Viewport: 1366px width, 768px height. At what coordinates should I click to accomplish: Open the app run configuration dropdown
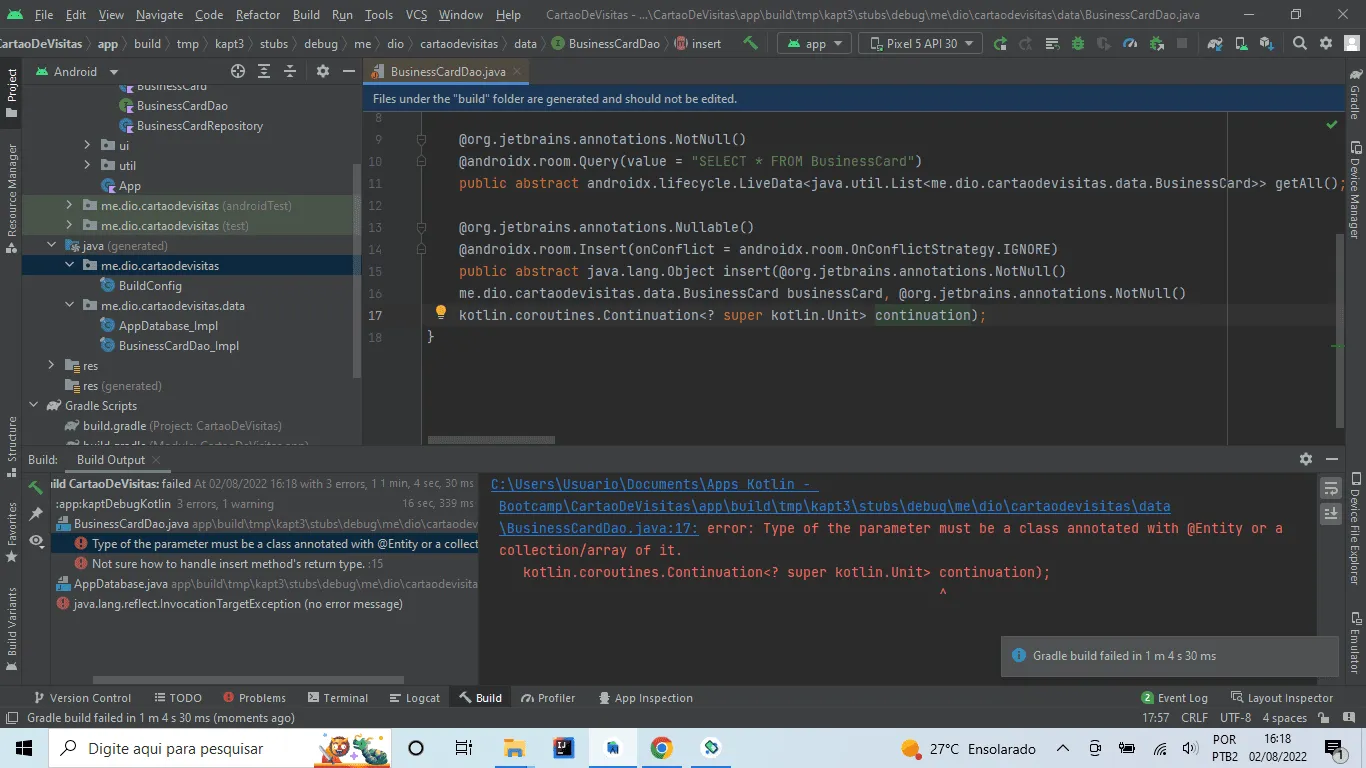tap(815, 43)
